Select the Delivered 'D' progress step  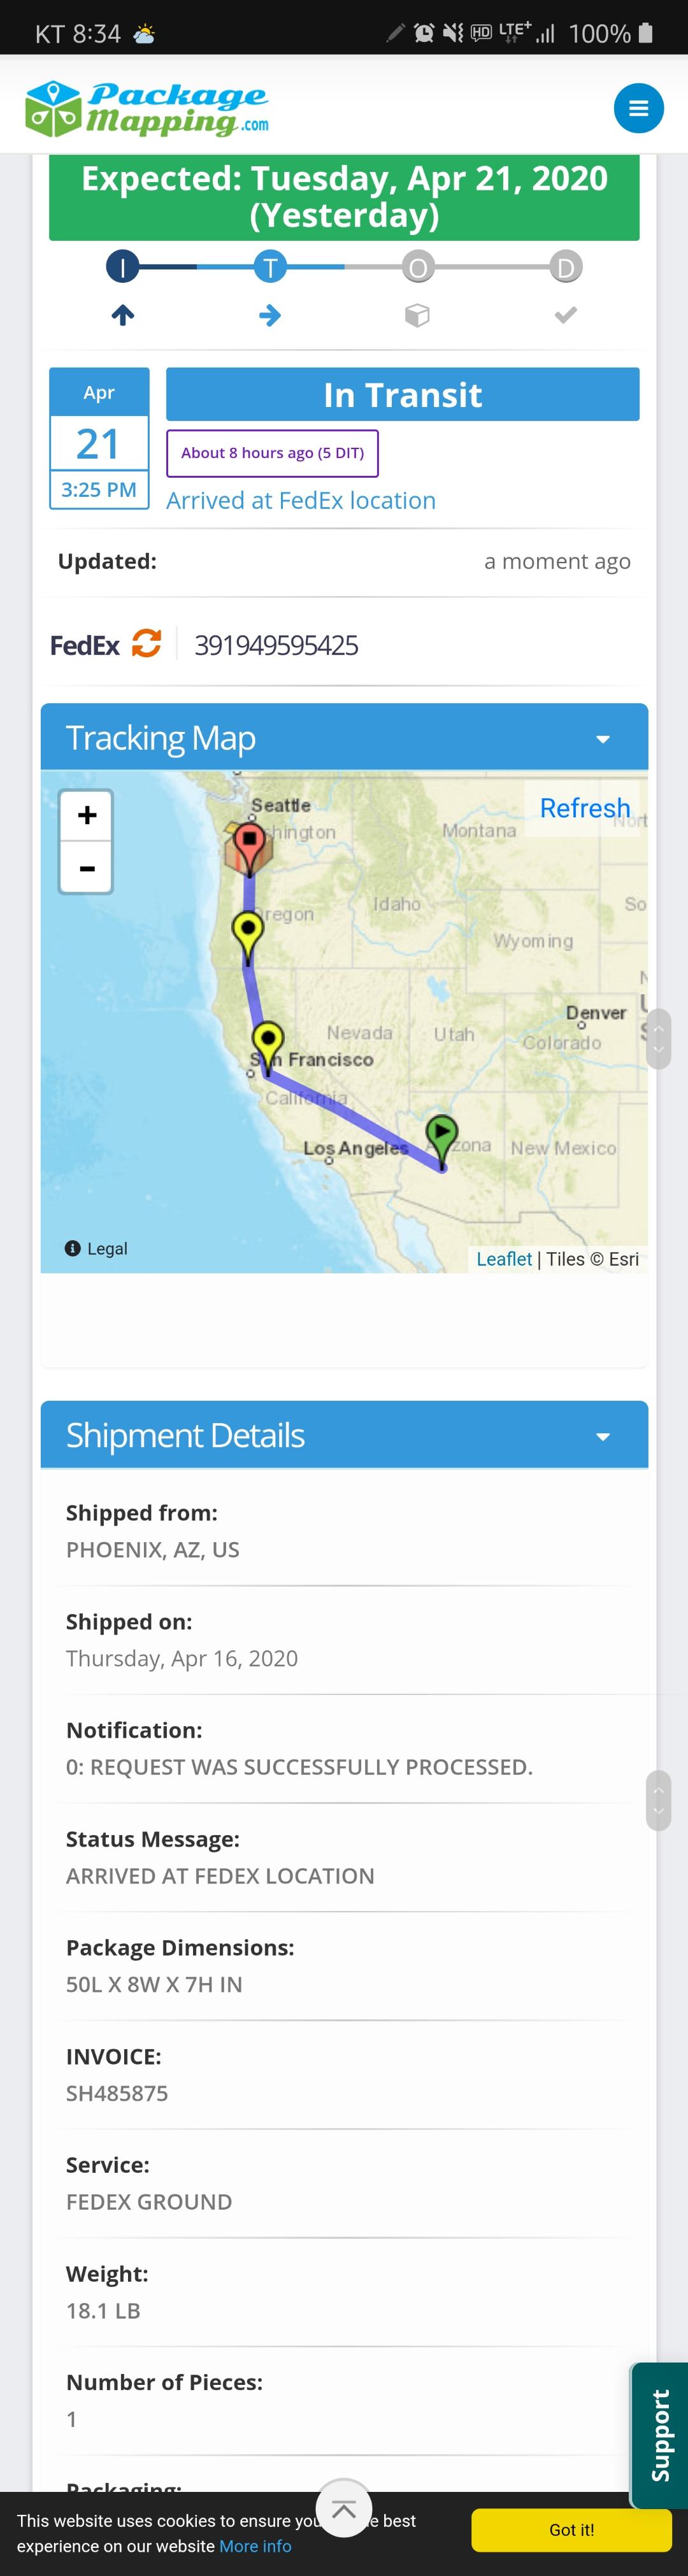click(x=565, y=267)
